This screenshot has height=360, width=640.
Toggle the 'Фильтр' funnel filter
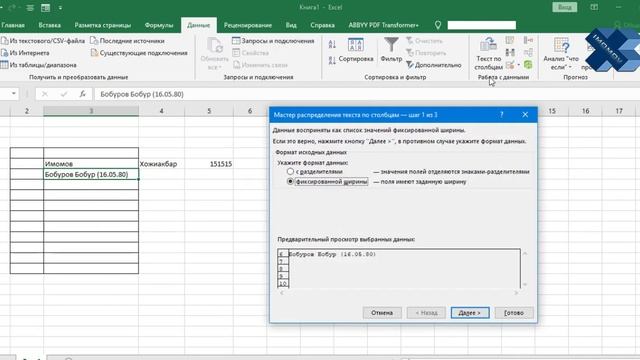pos(391,51)
